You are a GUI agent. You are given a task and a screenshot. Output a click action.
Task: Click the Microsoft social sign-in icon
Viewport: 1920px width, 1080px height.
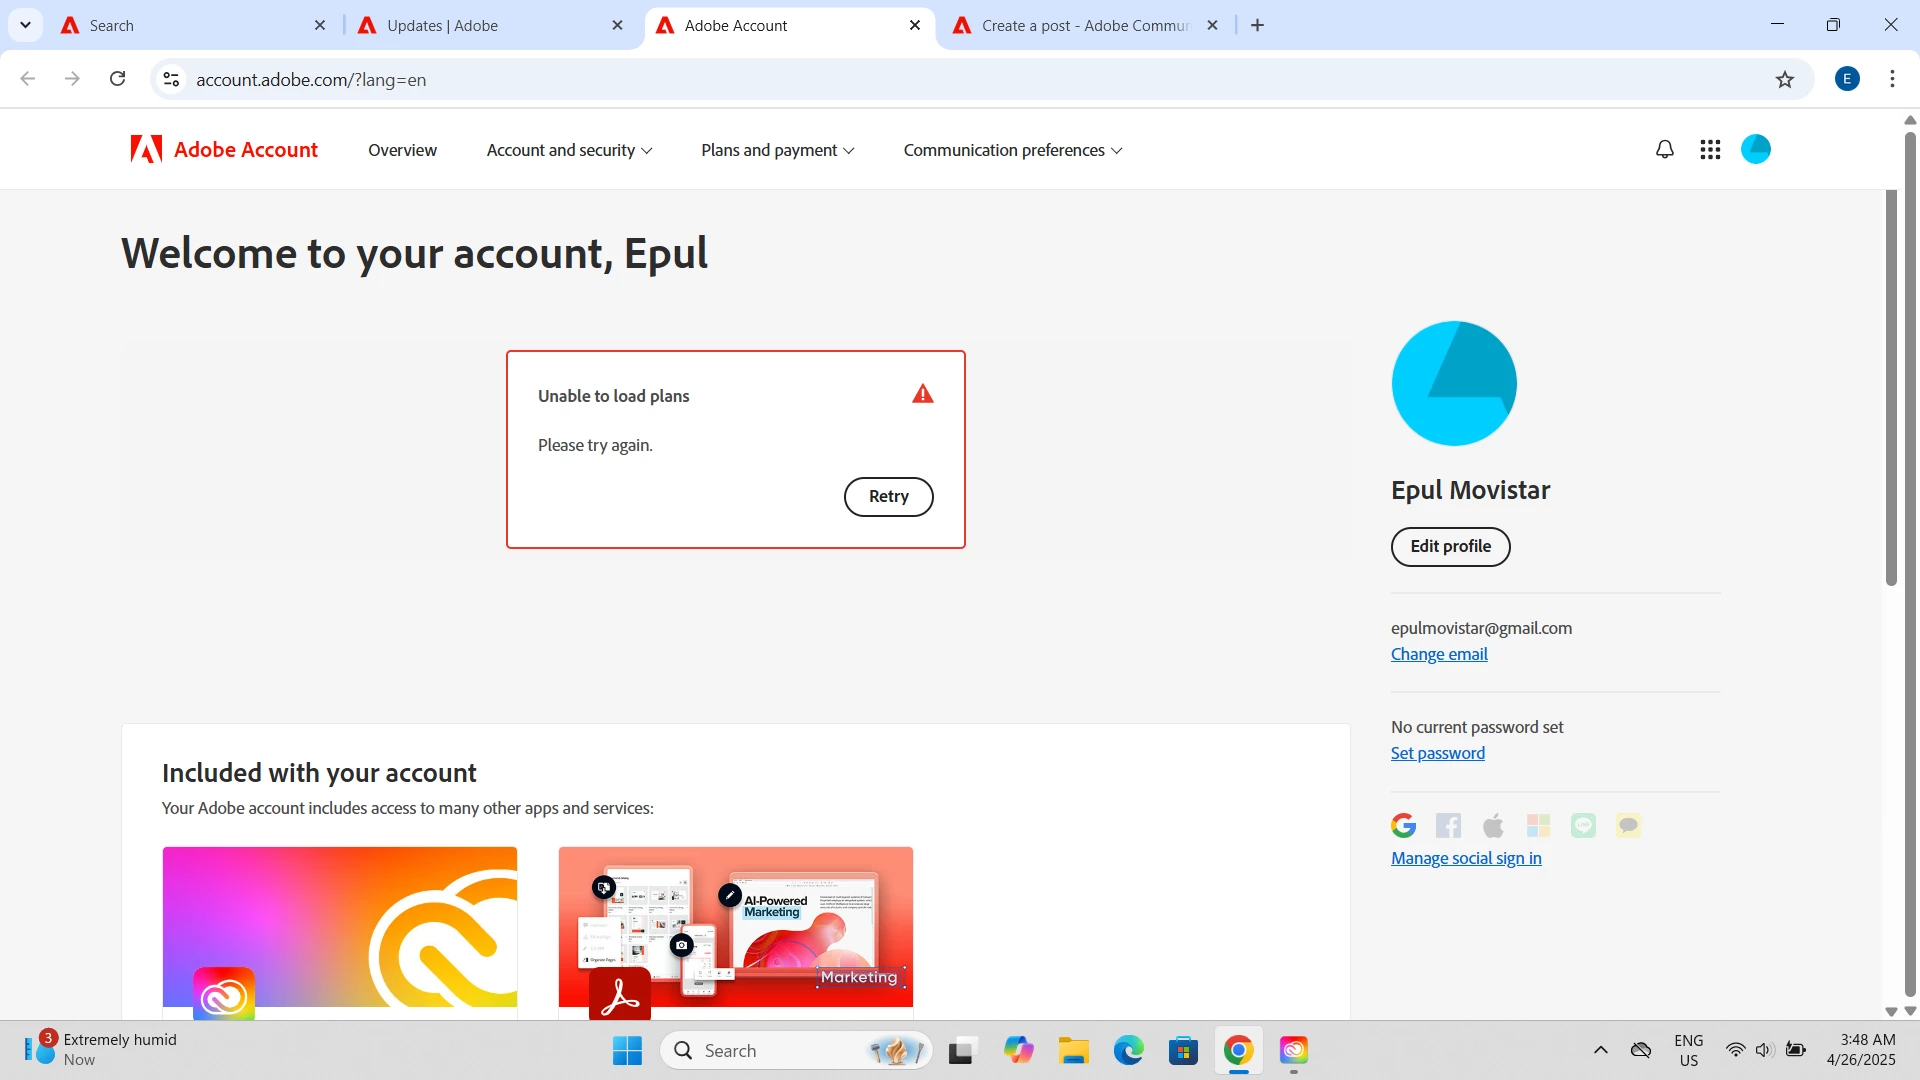click(1538, 825)
